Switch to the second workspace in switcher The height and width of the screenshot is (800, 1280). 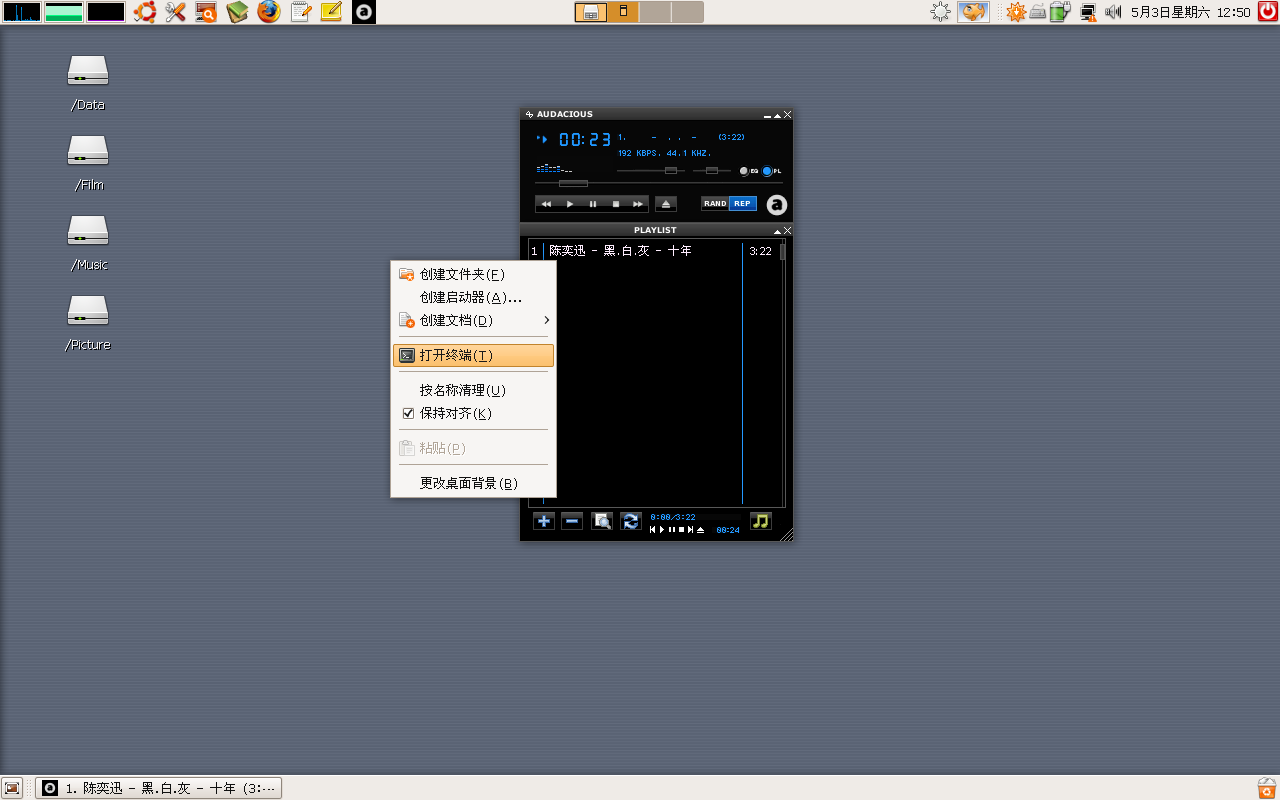[x=623, y=12]
